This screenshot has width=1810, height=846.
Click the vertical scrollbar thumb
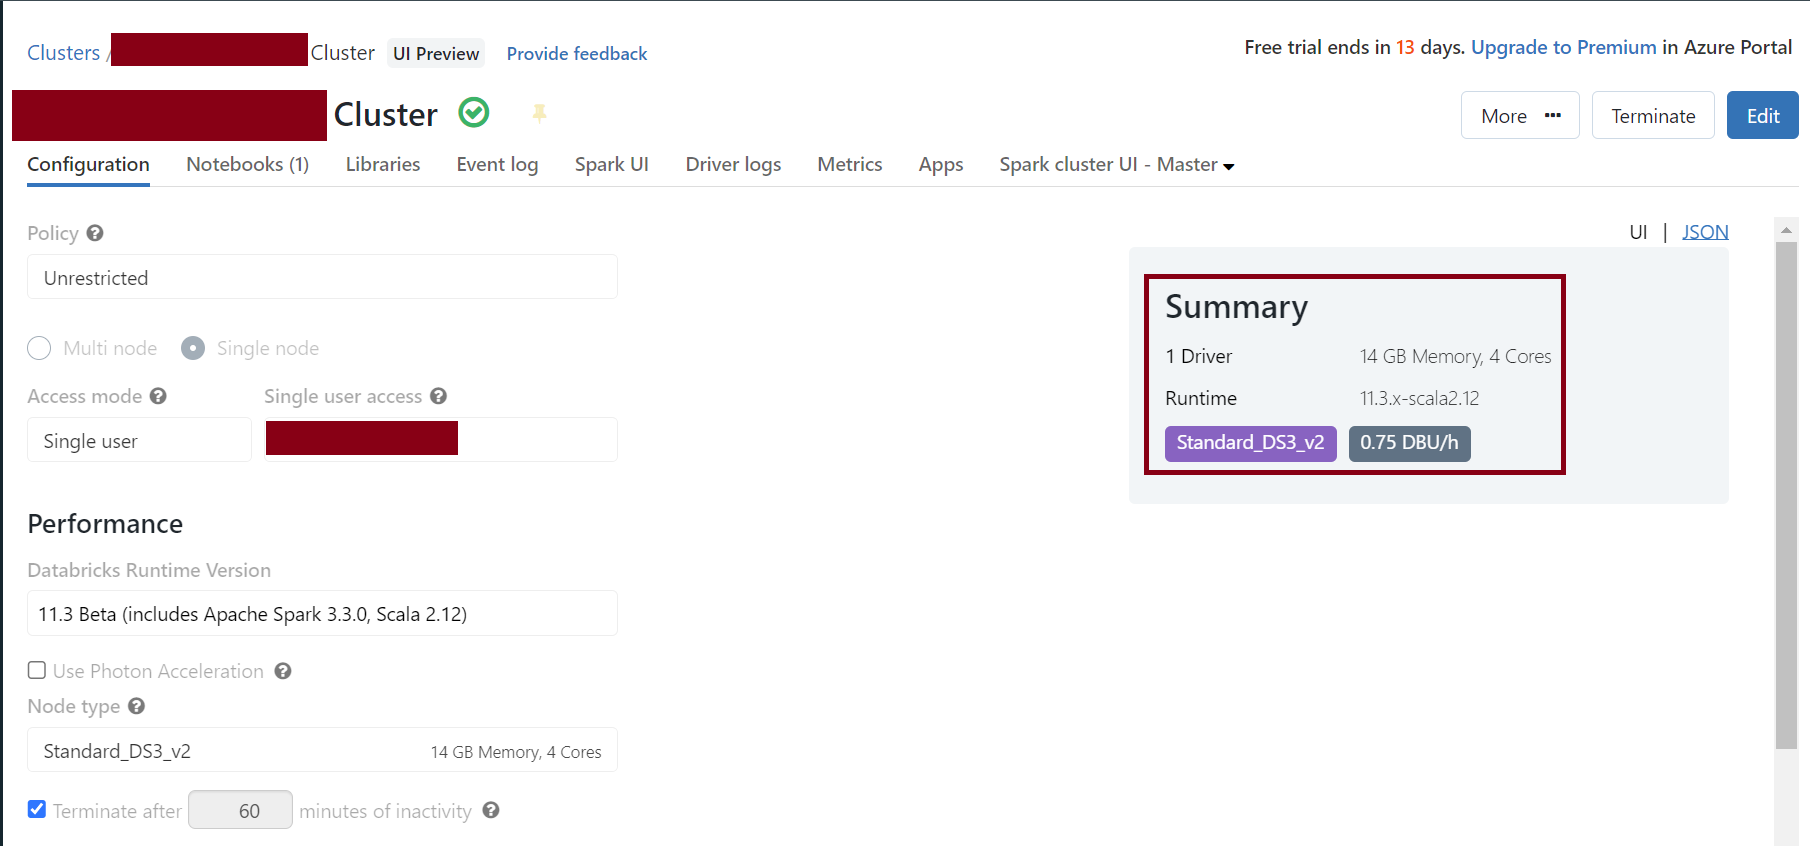(x=1786, y=495)
